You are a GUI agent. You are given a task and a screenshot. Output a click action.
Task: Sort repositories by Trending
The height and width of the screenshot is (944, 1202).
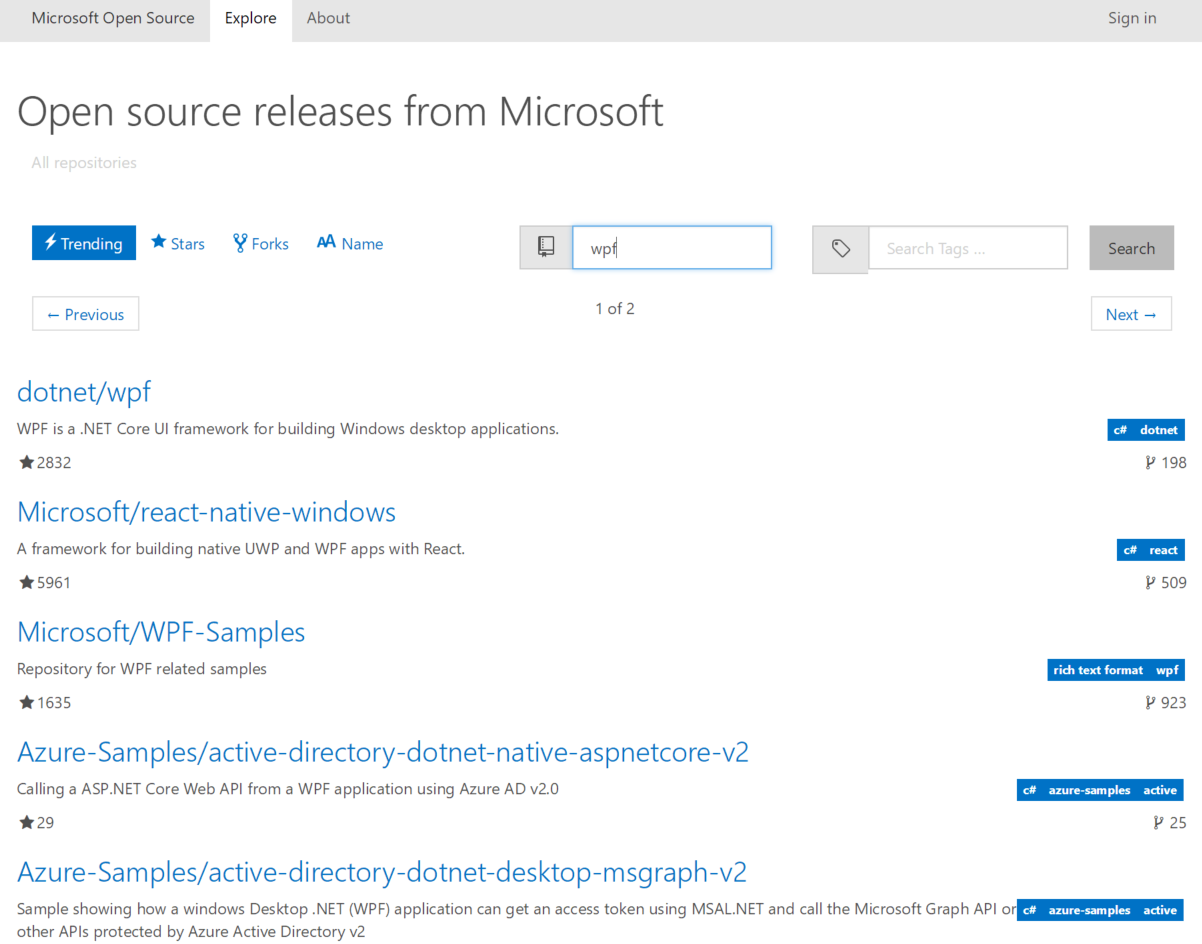84,243
